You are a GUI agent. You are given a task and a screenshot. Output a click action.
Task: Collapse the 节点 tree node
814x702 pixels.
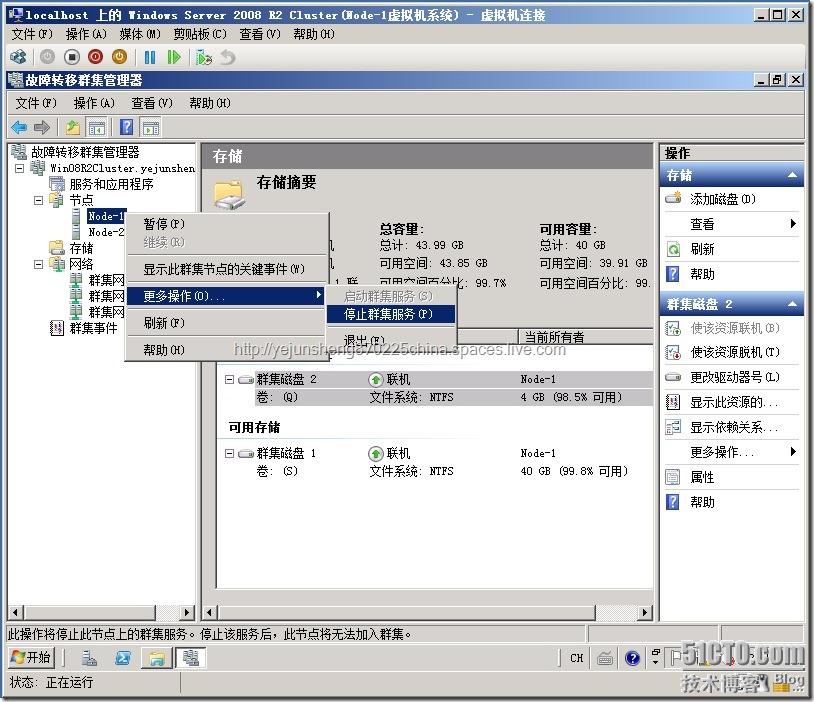coord(38,200)
